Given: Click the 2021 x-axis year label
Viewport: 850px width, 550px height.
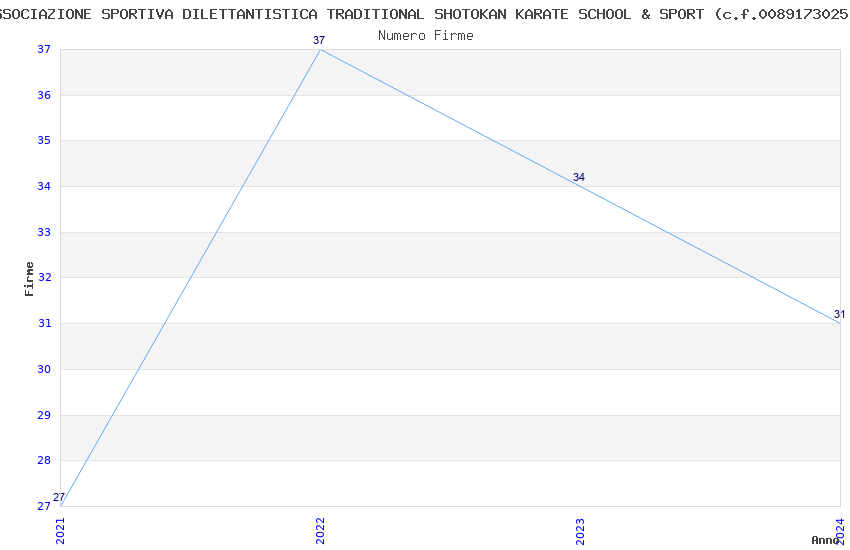Looking at the screenshot, I should point(61,530).
